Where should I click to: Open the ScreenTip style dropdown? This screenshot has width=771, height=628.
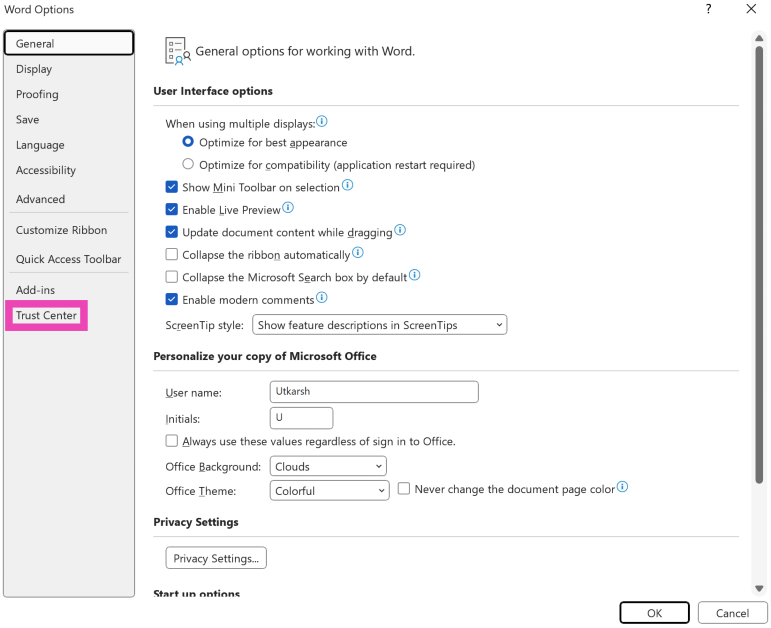(x=380, y=325)
